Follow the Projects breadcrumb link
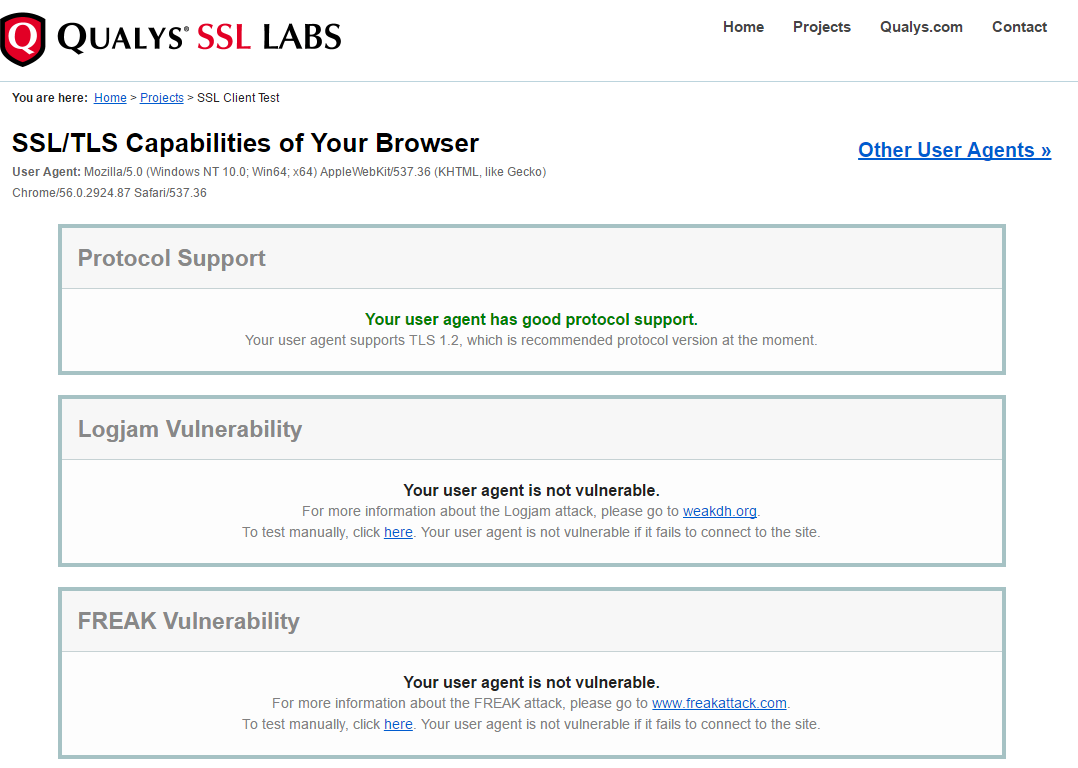 pos(162,98)
